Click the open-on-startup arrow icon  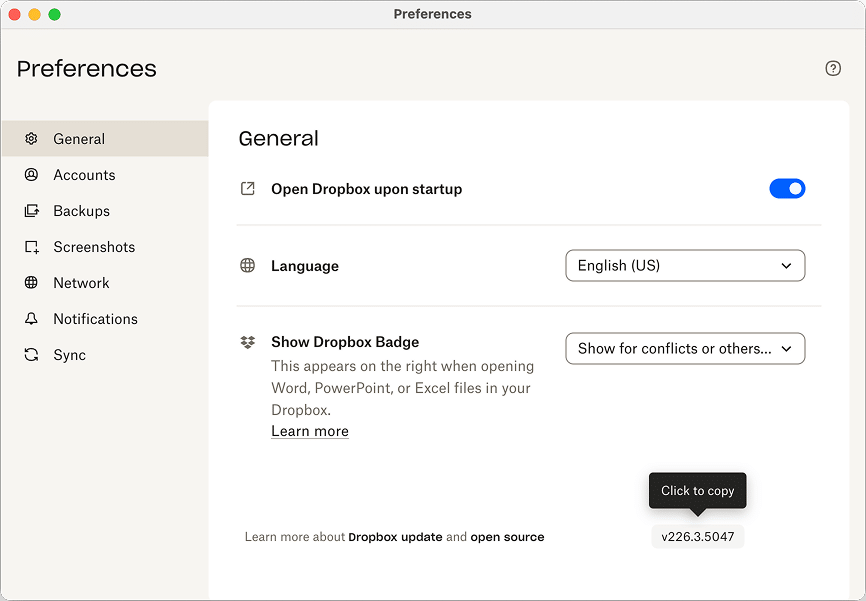click(x=247, y=189)
